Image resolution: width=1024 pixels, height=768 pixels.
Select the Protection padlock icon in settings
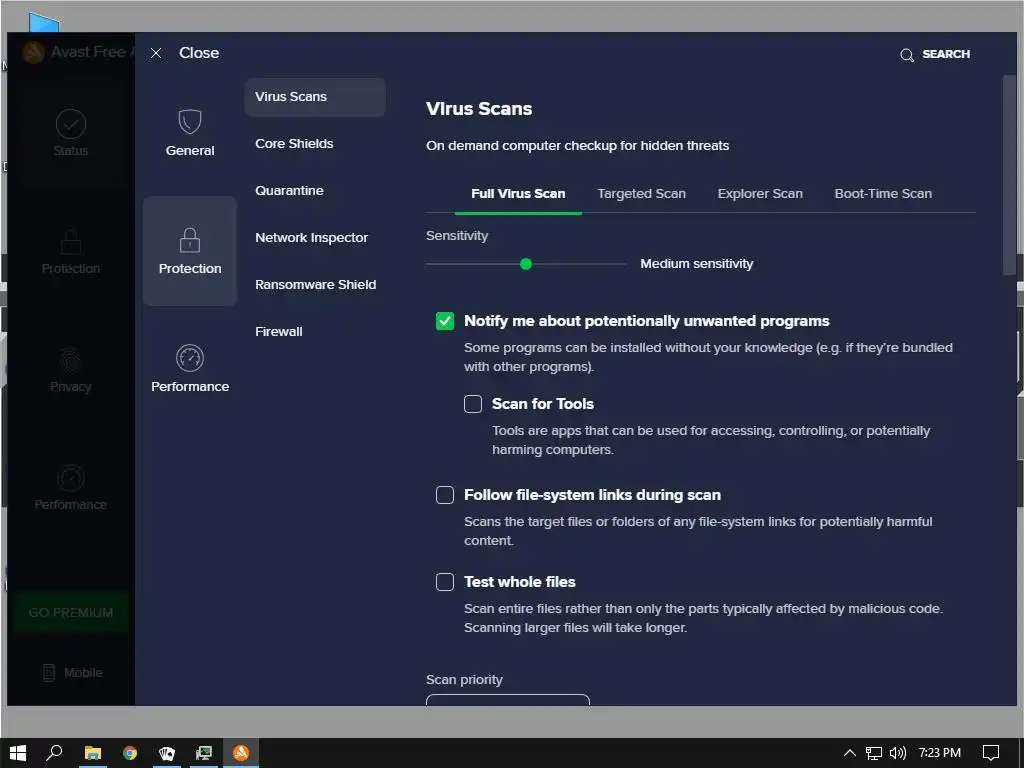pos(189,240)
